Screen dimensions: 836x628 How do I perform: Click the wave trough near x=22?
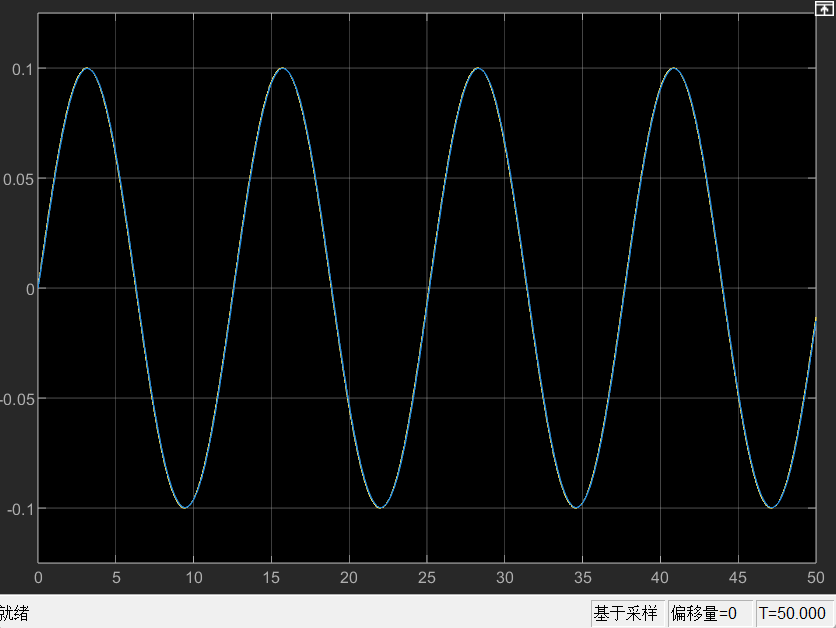[x=380, y=508]
